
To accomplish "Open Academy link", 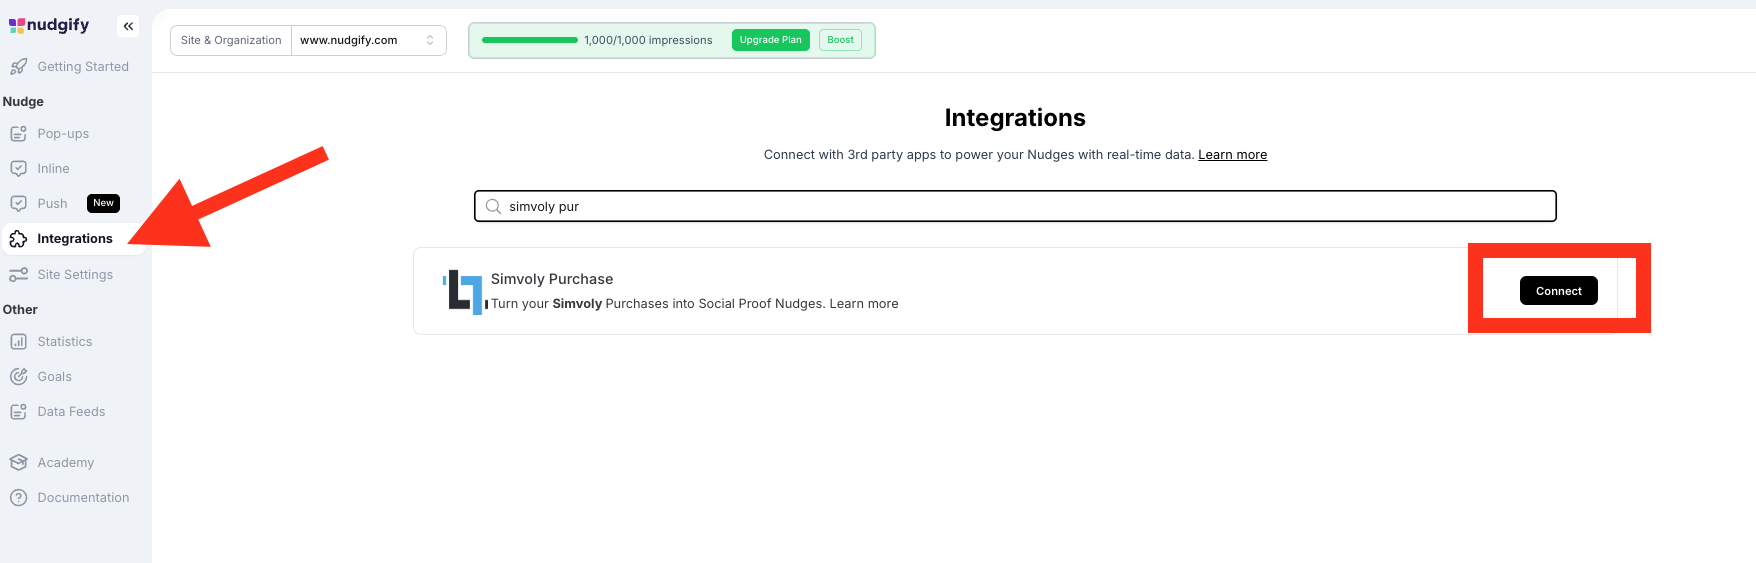I will click(66, 463).
